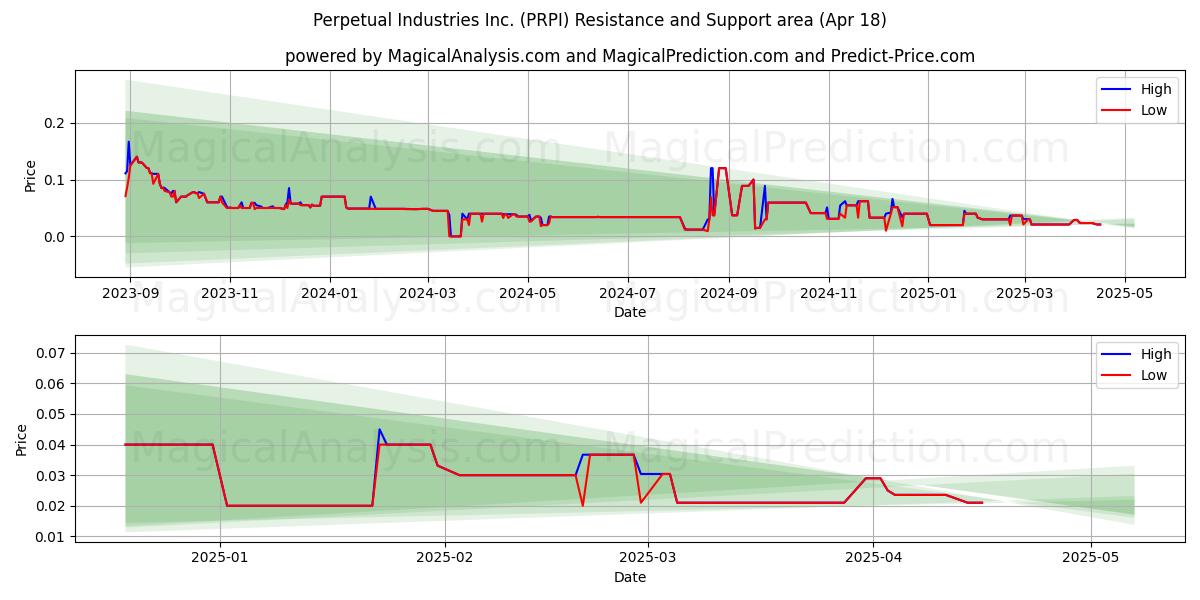Click '2025-01' tick on lower chart axis

[x=220, y=558]
